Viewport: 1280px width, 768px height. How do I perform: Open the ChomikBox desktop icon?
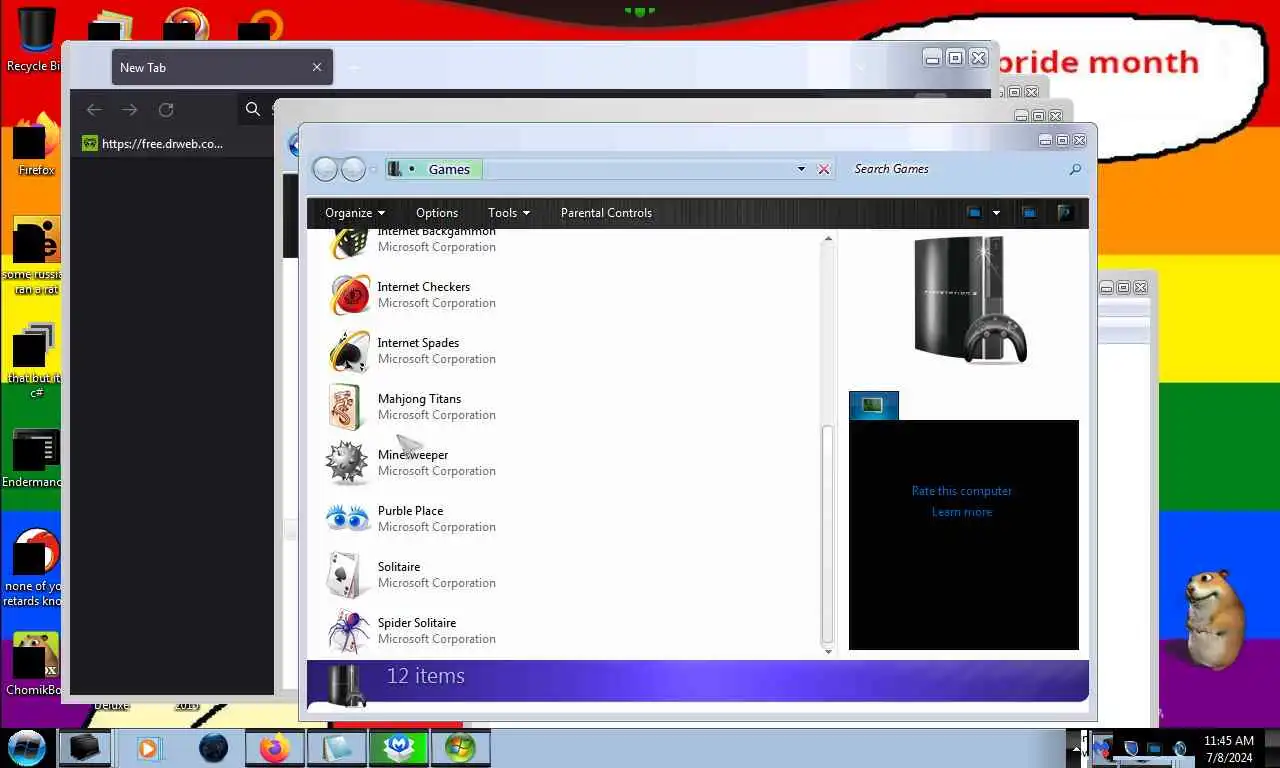(34, 664)
